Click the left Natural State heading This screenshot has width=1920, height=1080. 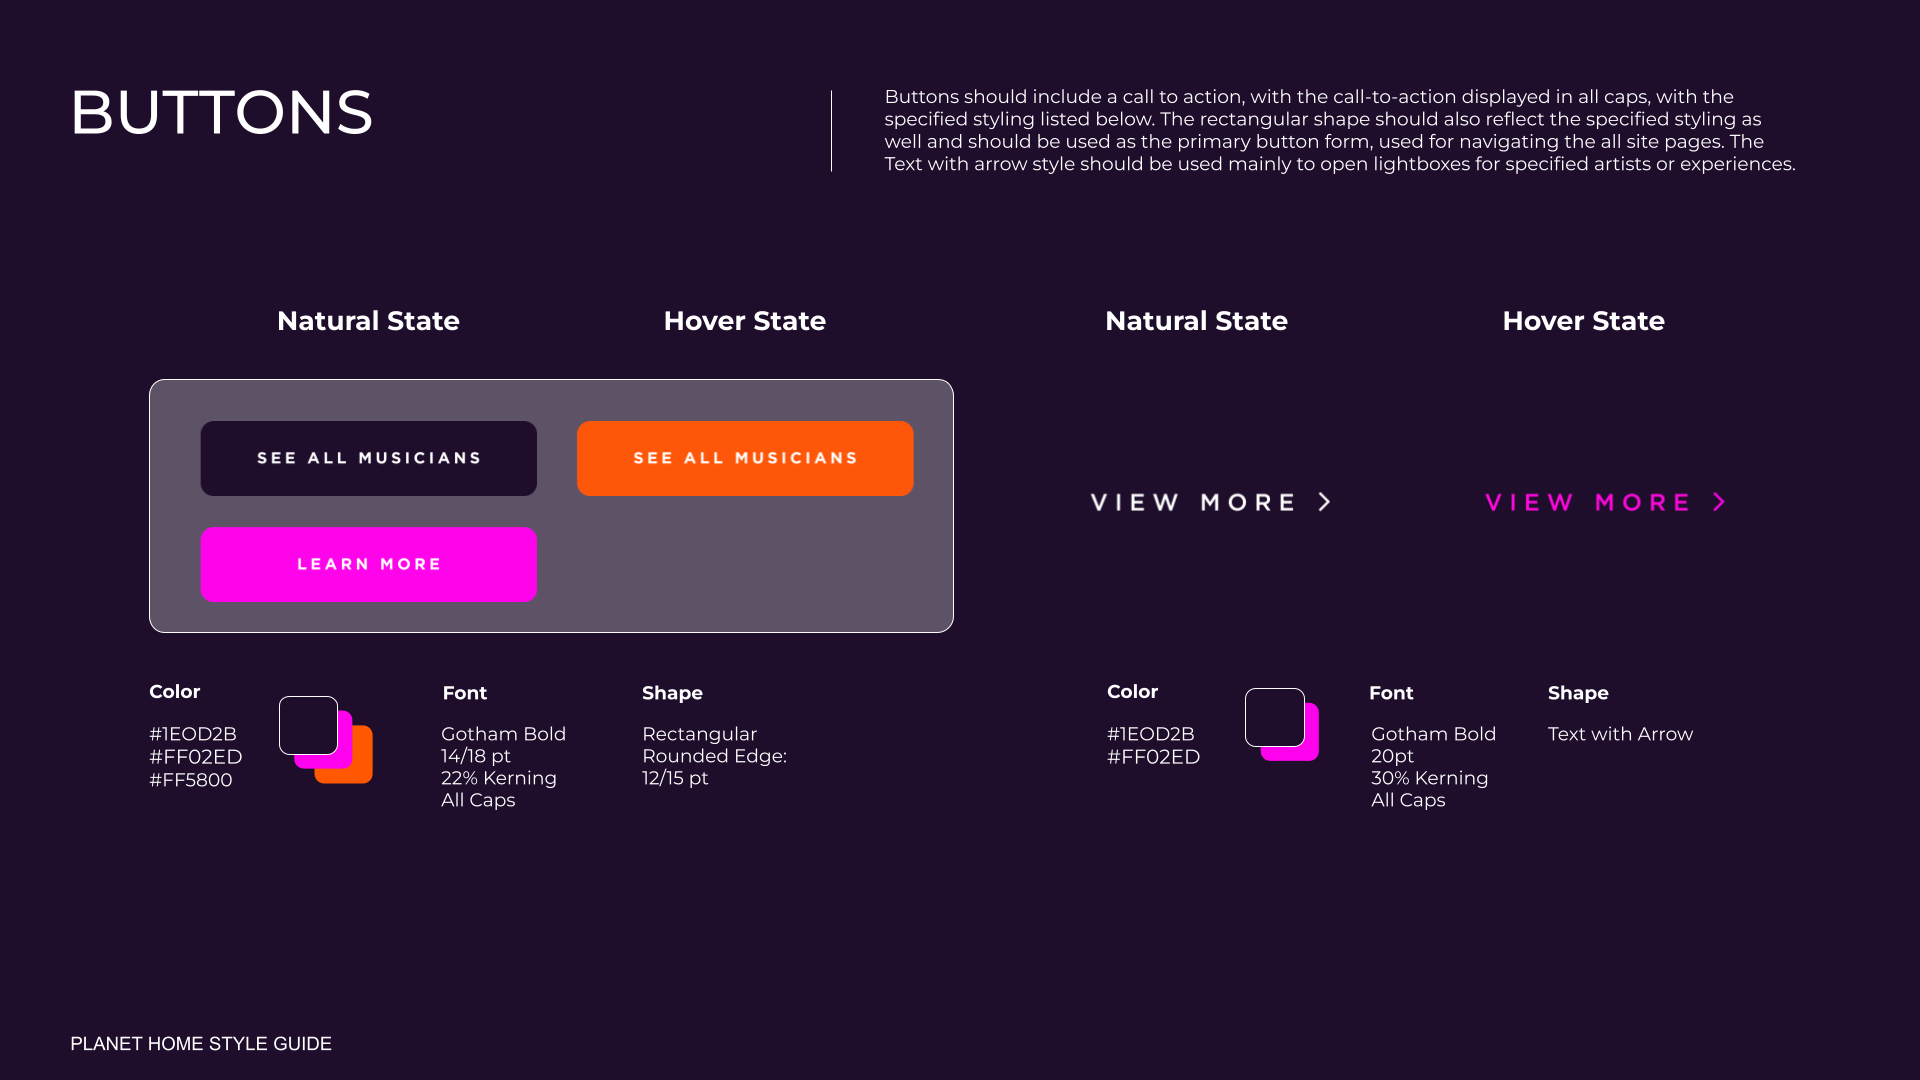coord(368,321)
